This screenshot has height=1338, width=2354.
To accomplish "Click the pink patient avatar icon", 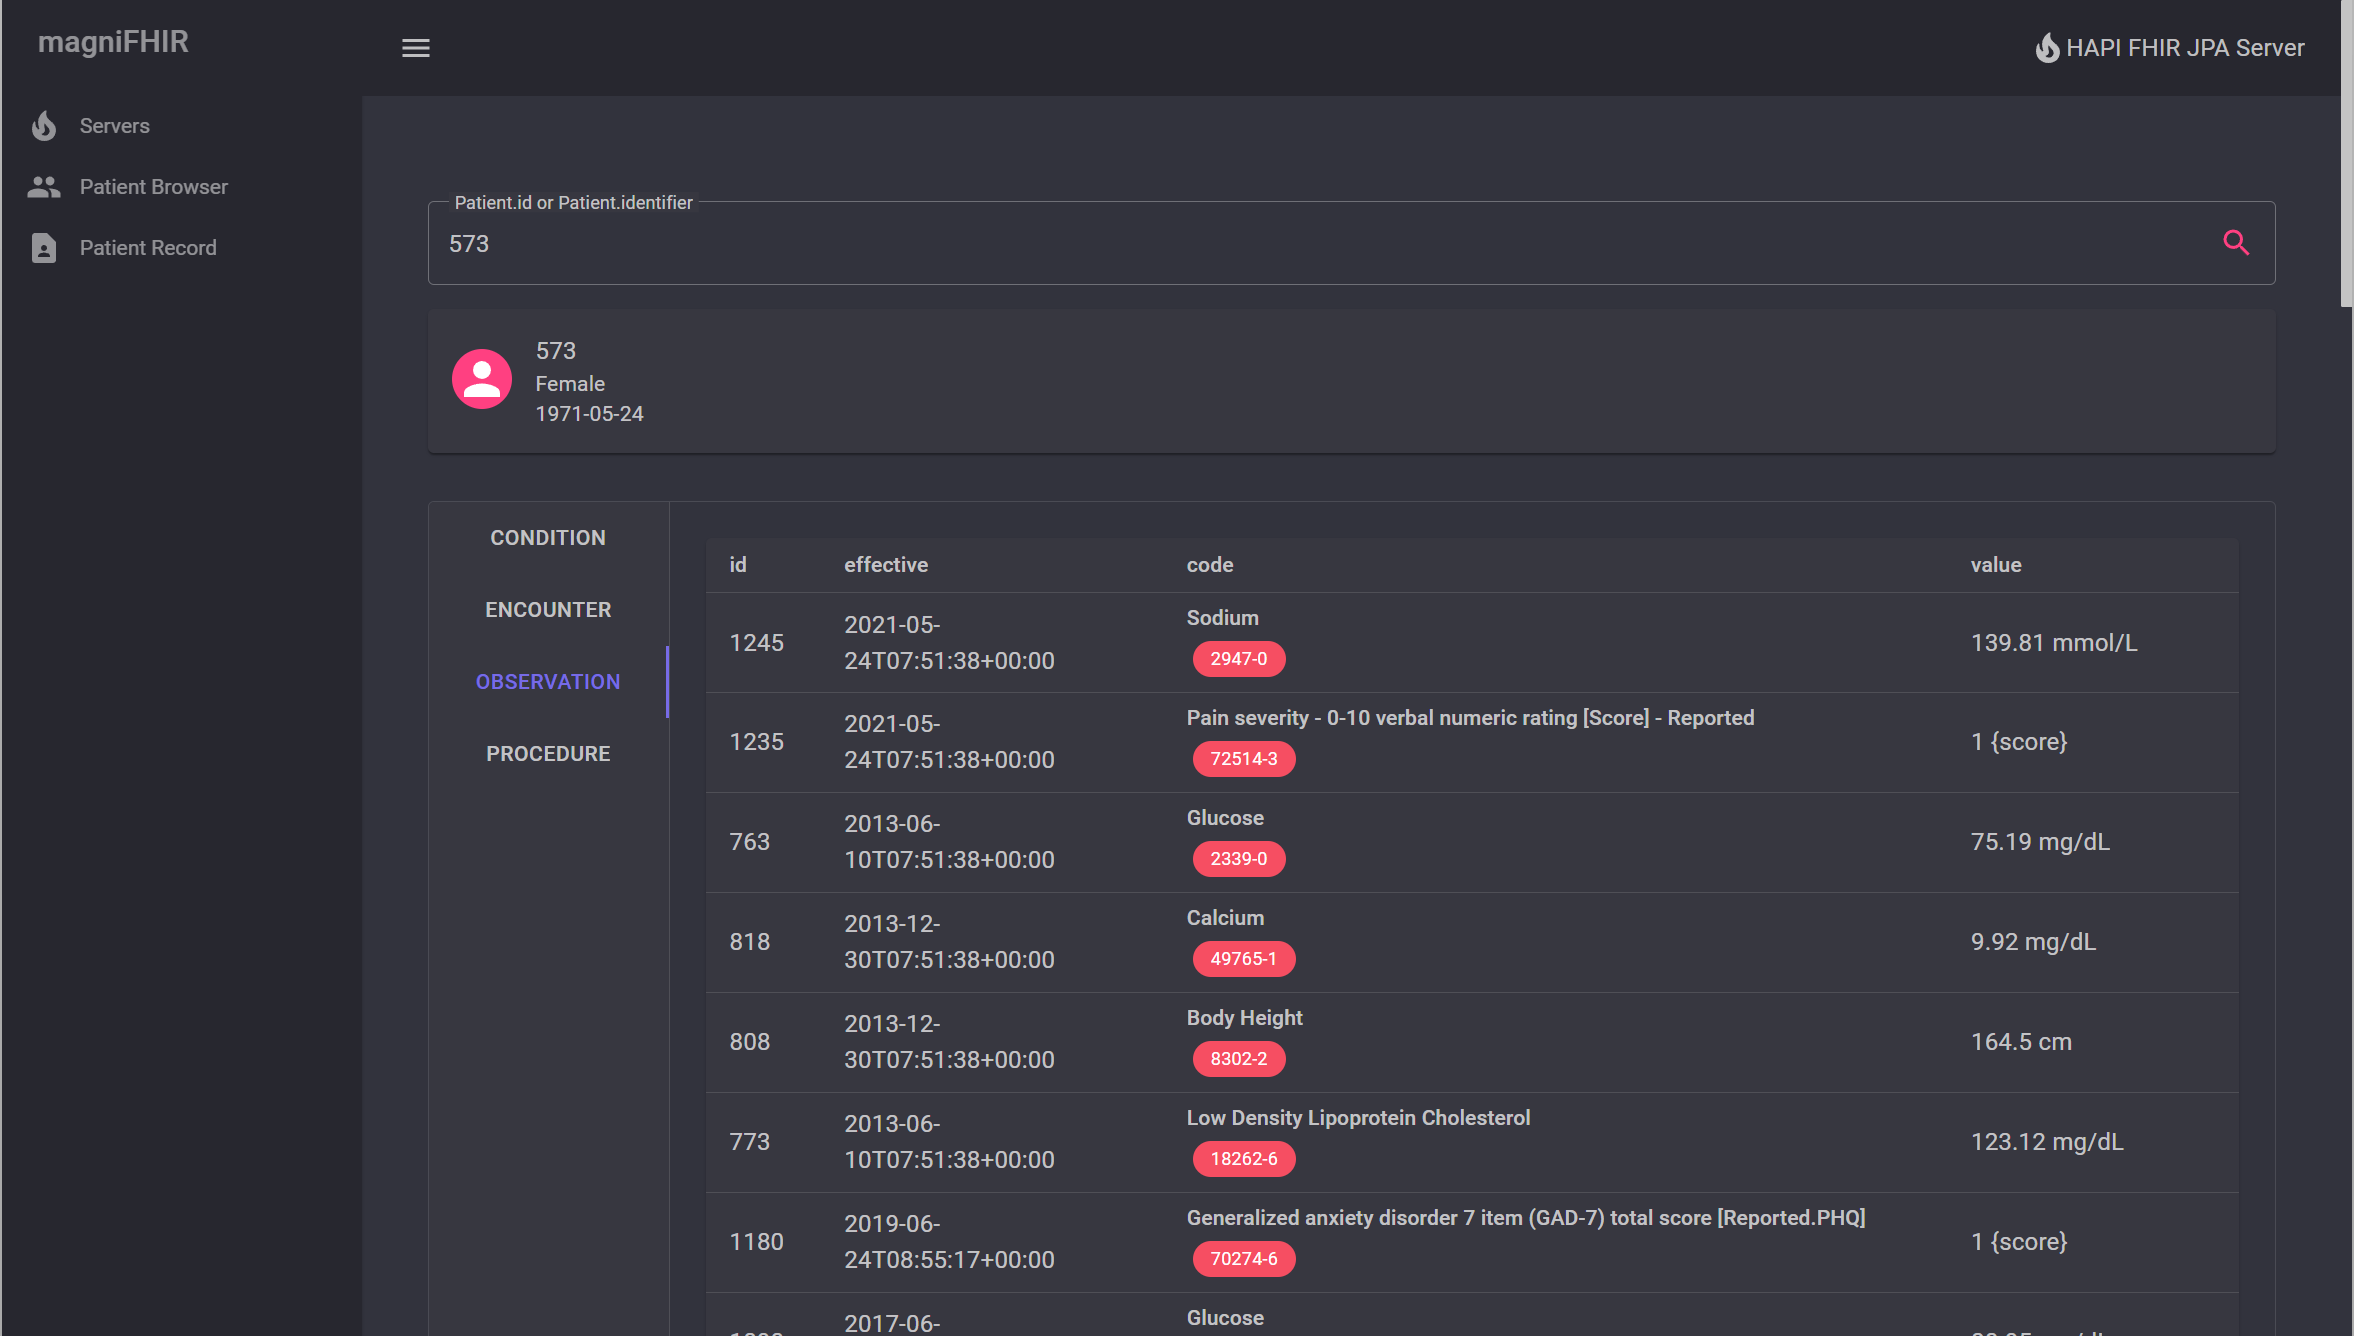I will pos(482,379).
